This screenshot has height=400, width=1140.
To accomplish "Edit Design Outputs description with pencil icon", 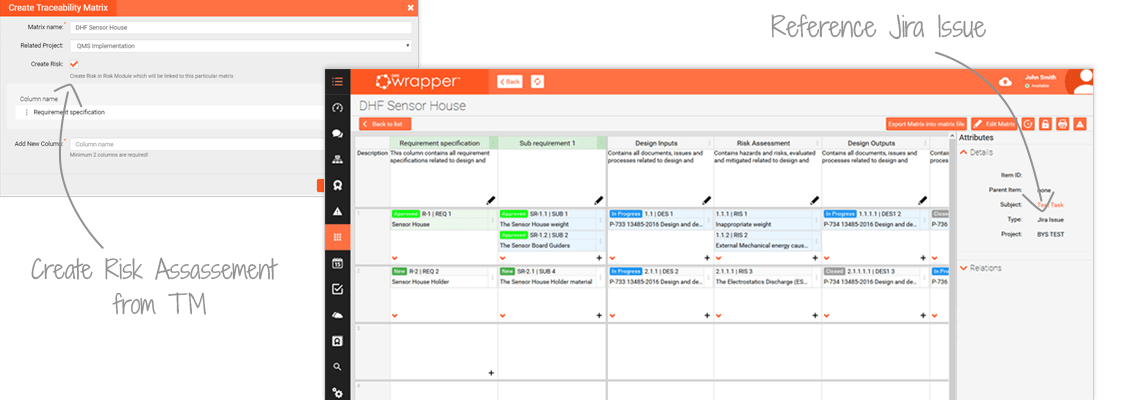I will point(922,200).
